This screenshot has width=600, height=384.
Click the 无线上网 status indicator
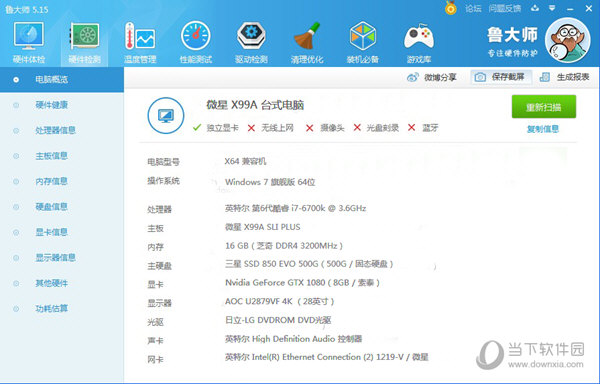[271, 128]
